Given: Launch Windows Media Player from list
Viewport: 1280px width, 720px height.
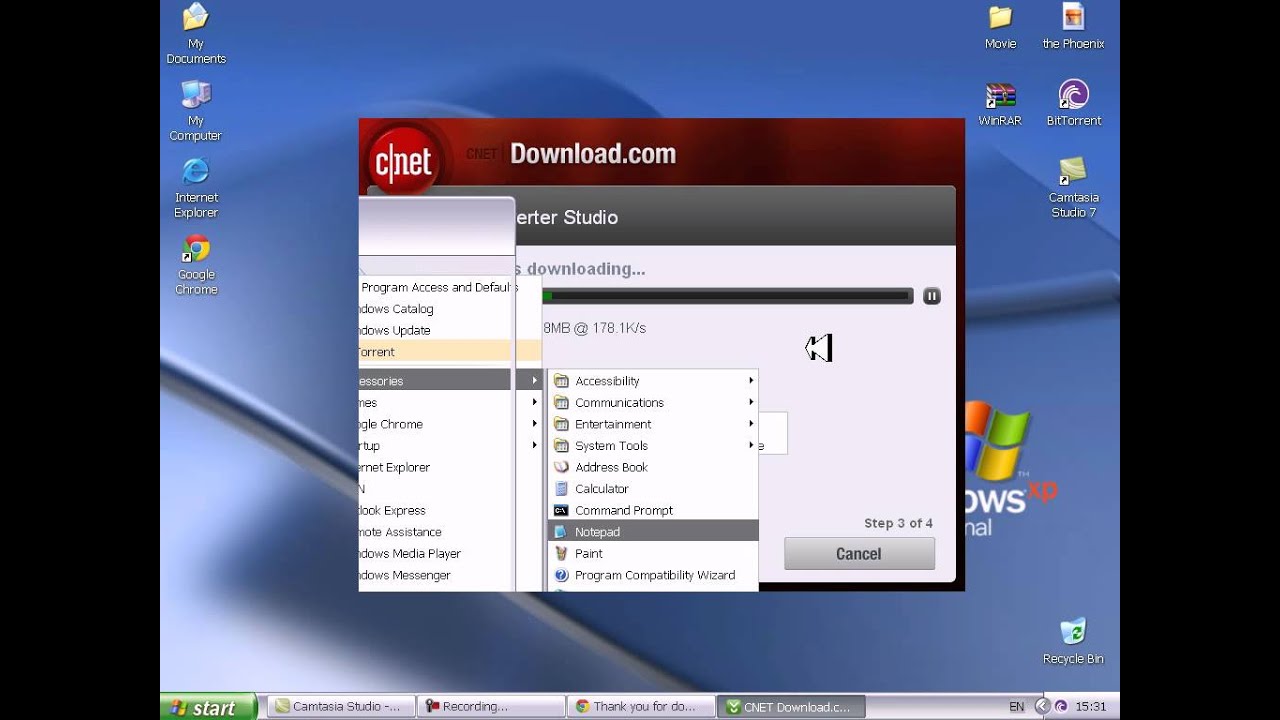Looking at the screenshot, I should click(x=436, y=553).
